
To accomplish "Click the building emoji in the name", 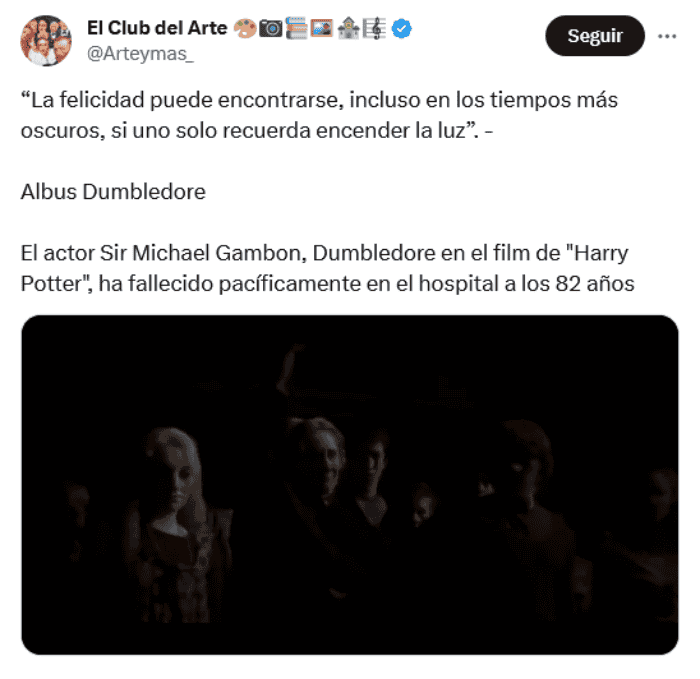I will (x=348, y=29).
